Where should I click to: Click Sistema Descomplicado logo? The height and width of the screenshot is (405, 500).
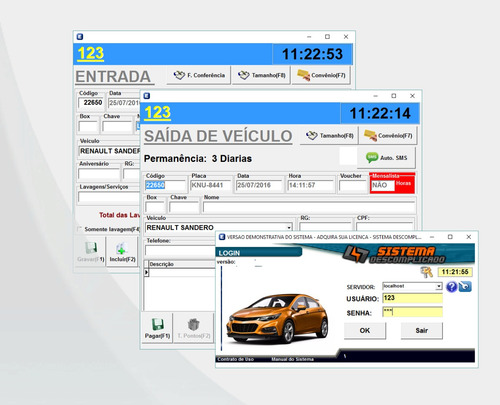point(394,254)
